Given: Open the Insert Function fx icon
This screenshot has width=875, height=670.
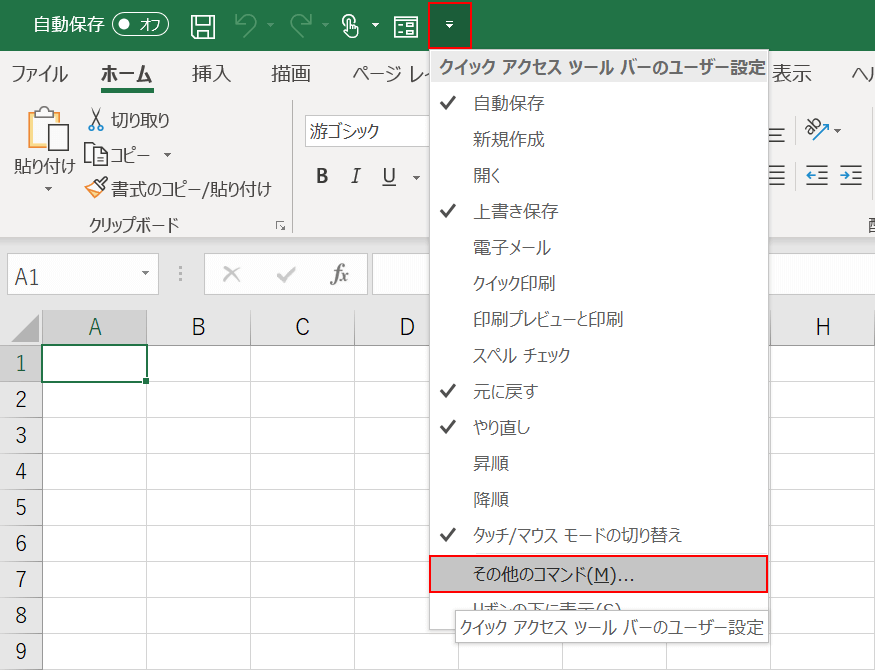Looking at the screenshot, I should (x=338, y=273).
